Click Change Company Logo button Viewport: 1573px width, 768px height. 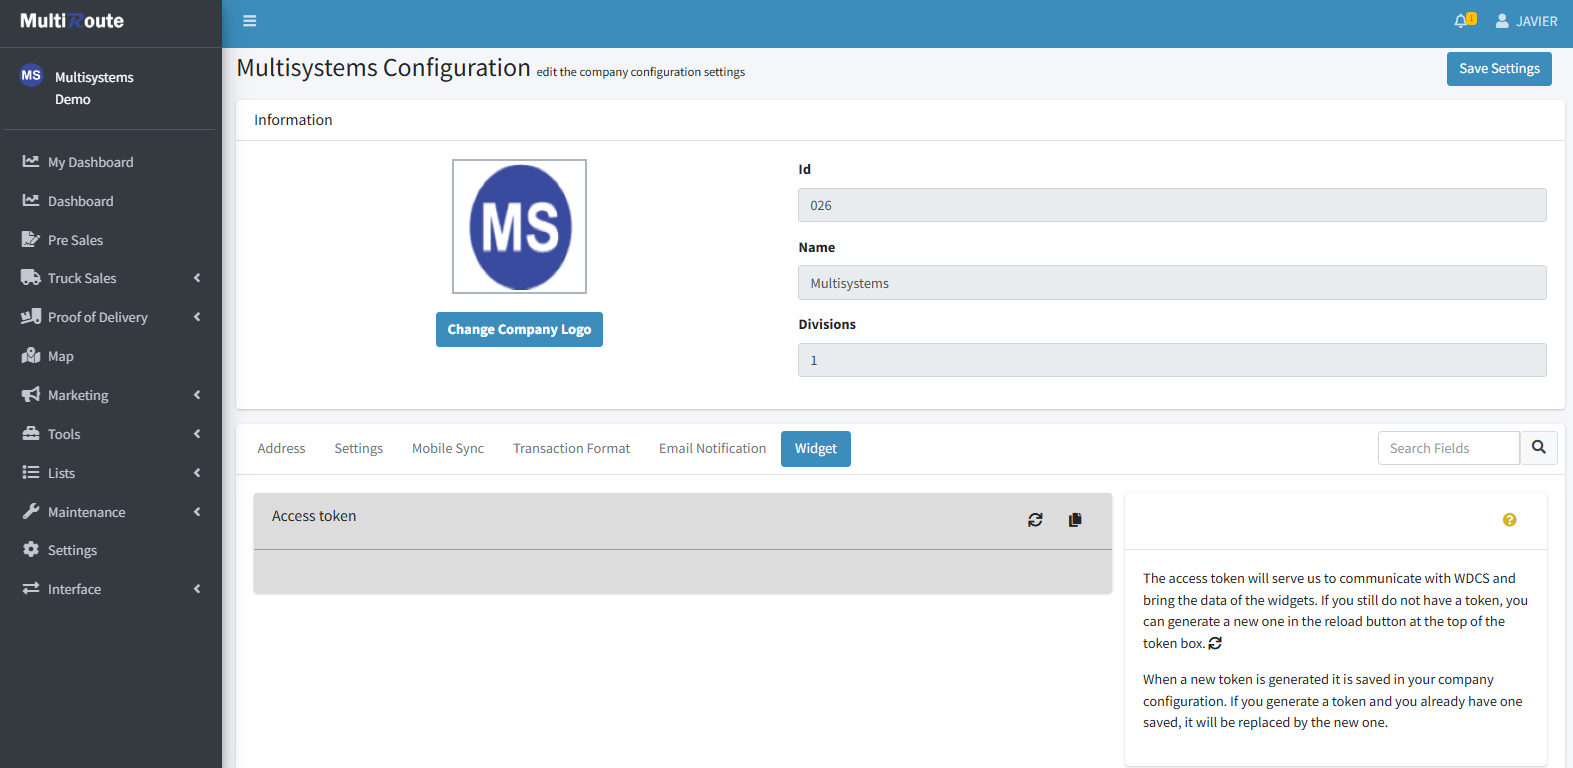coord(519,329)
